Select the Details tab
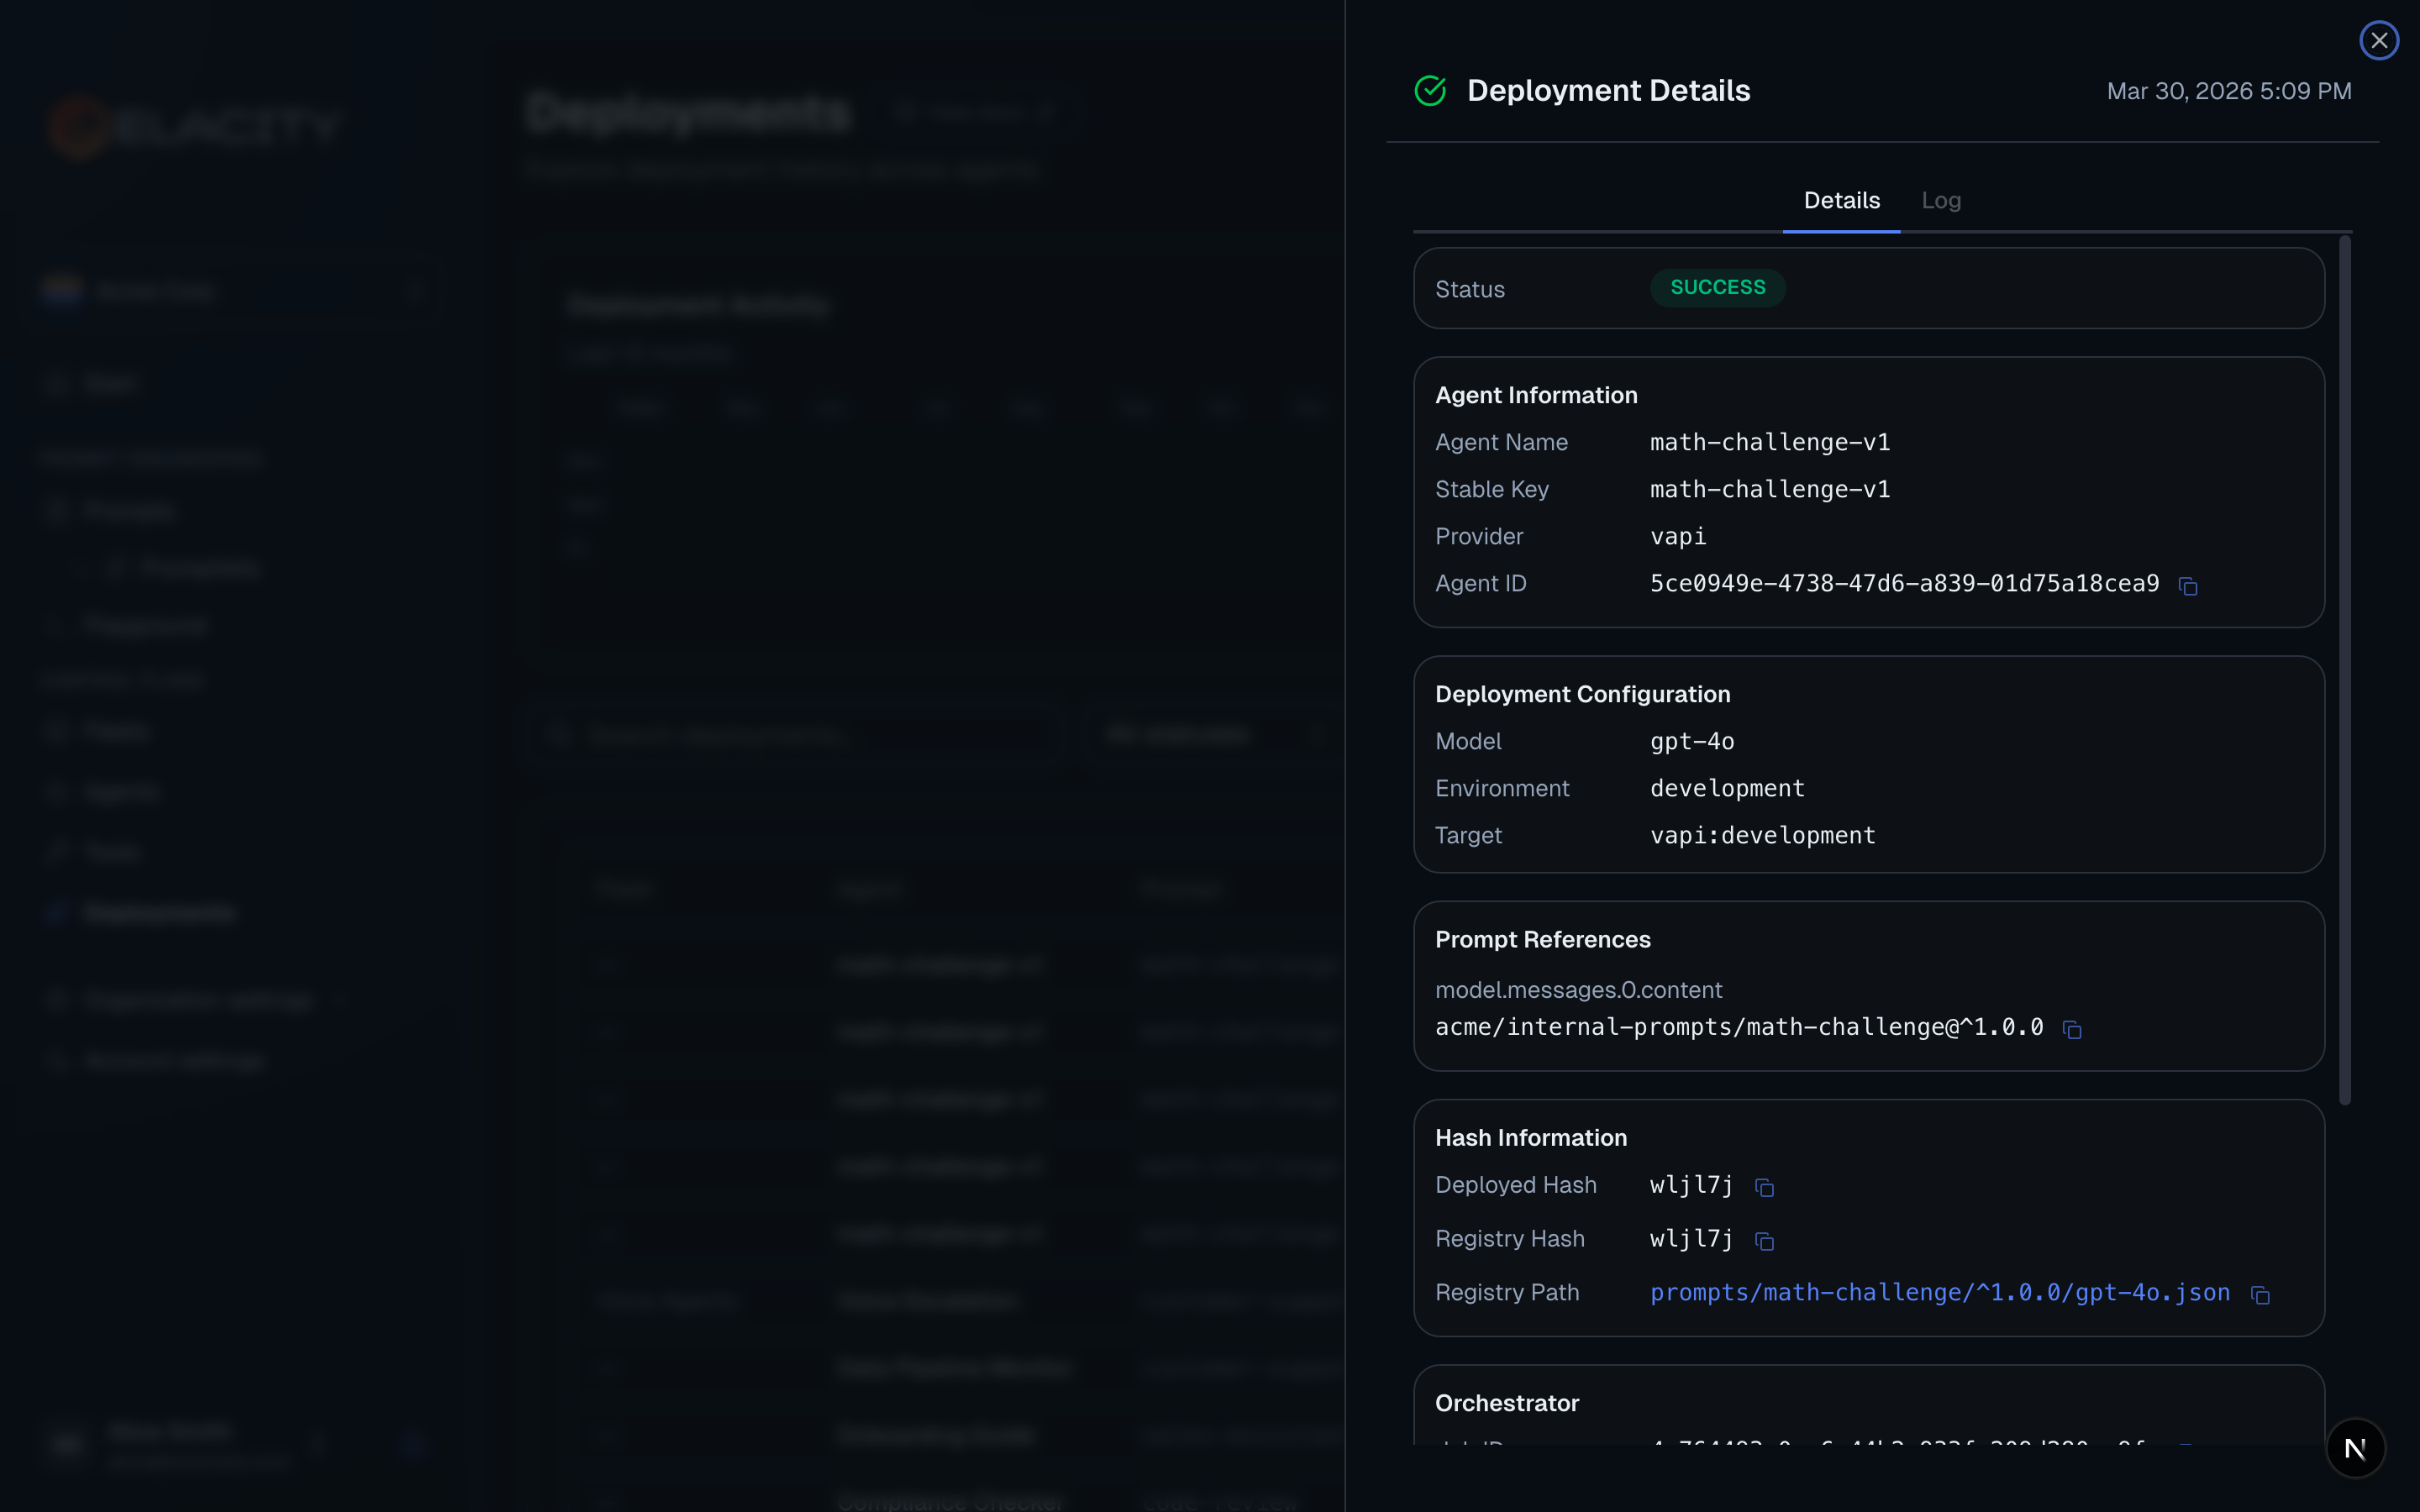The image size is (2420, 1512). click(x=1841, y=201)
